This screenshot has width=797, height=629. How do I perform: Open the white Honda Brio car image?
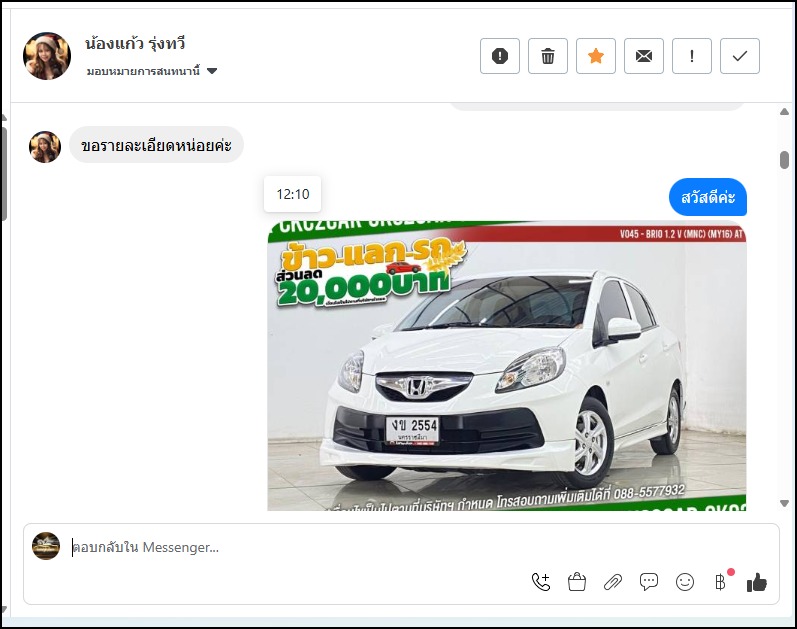tap(506, 365)
